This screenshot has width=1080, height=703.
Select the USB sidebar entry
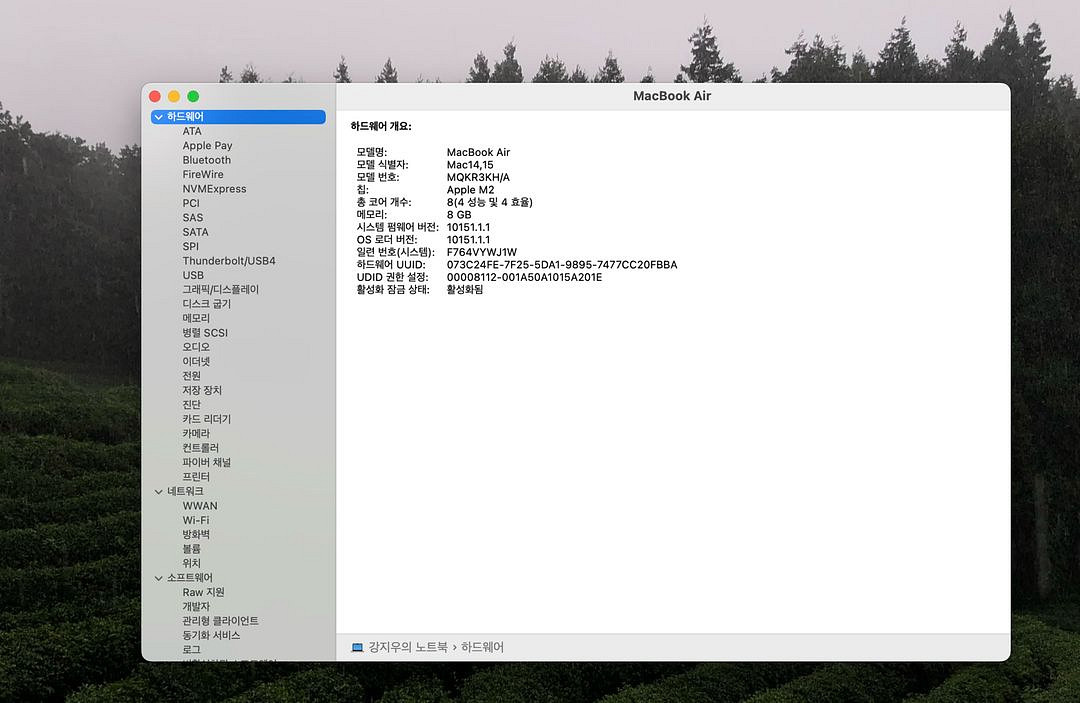point(193,275)
